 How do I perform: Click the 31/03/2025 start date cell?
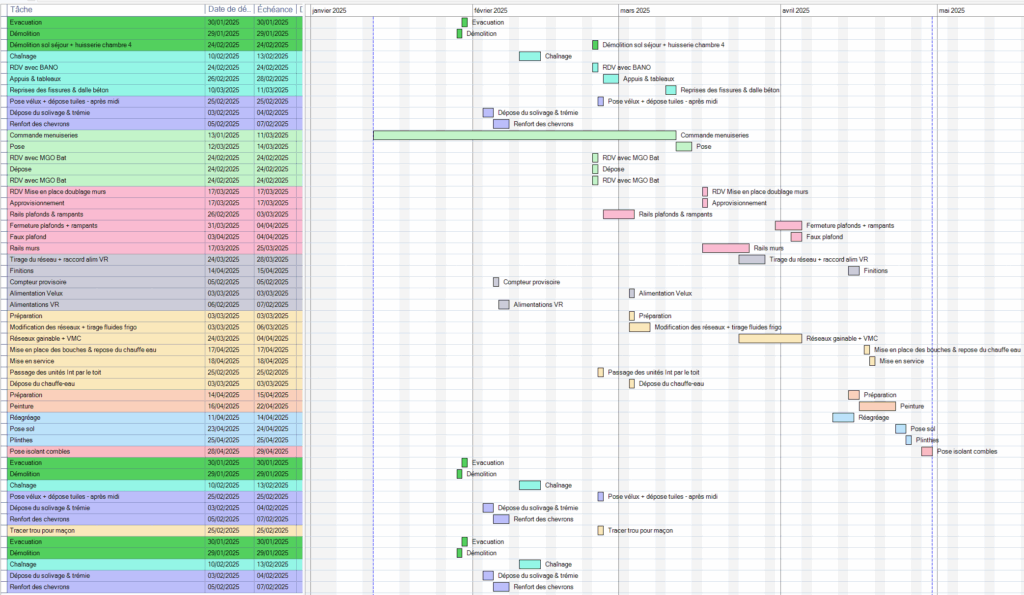230,226
